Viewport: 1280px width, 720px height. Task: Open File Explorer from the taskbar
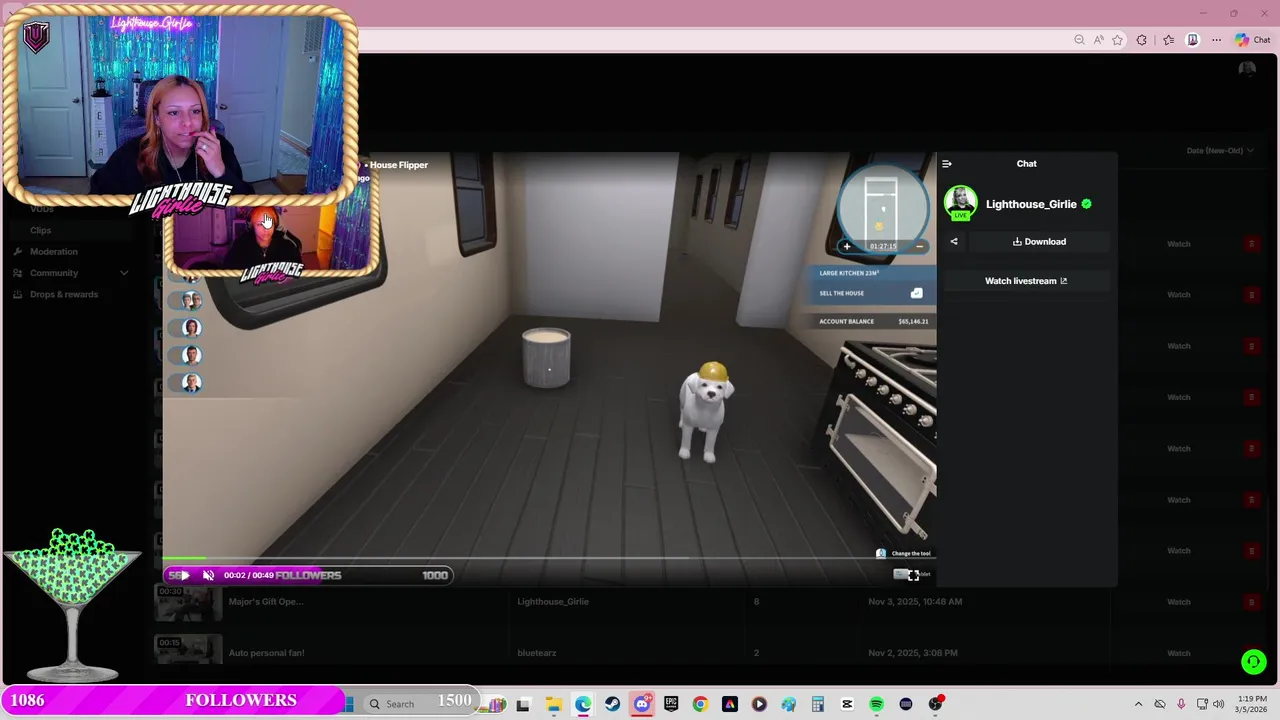(x=553, y=704)
